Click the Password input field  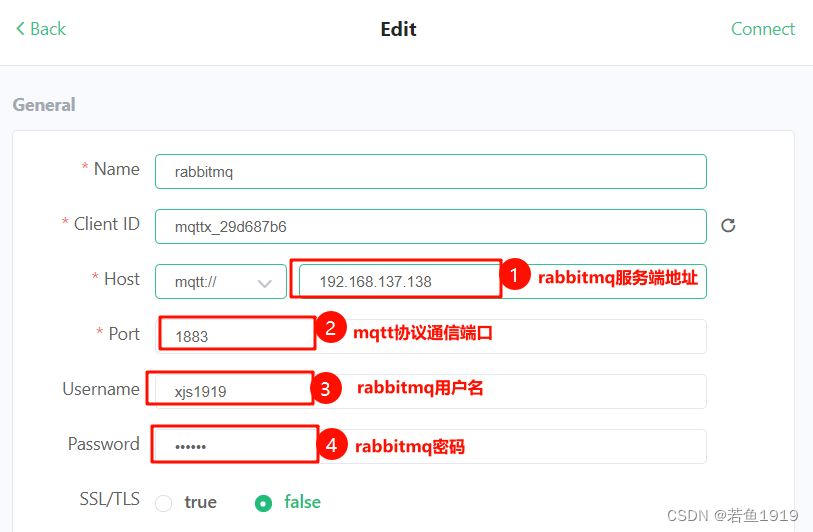(430, 446)
